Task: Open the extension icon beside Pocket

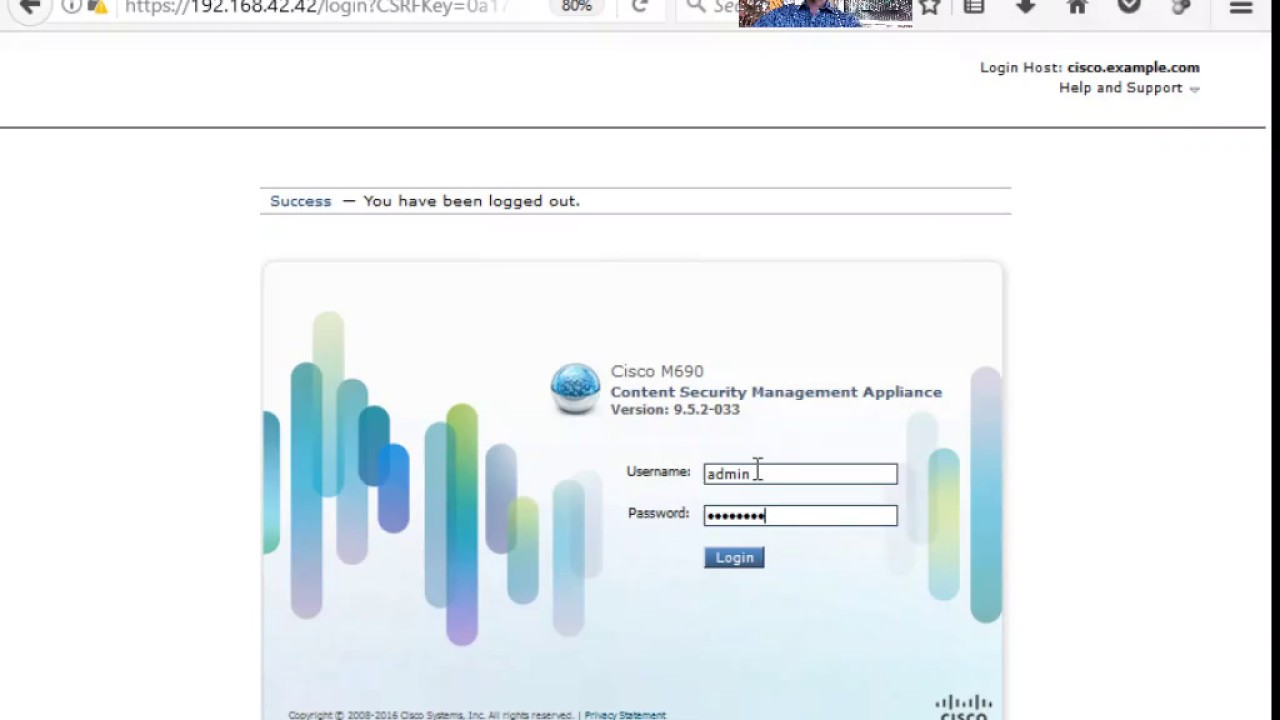Action: (x=1181, y=7)
